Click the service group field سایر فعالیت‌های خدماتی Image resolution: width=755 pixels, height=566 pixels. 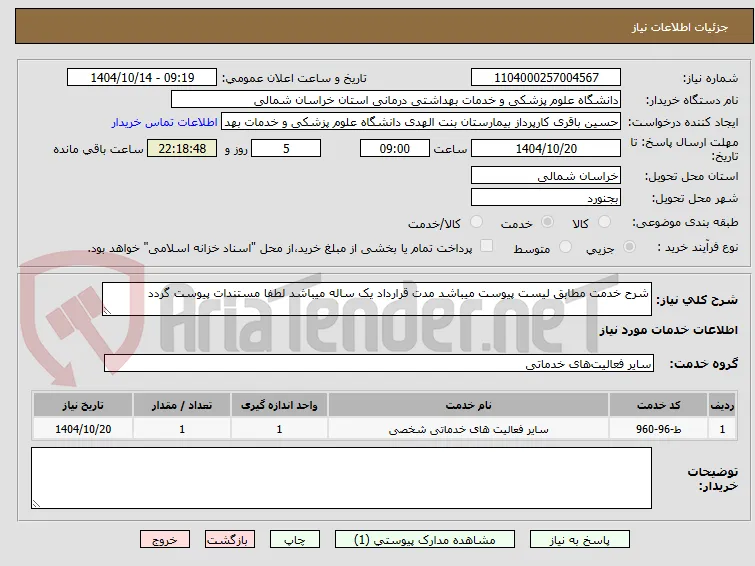(378, 363)
